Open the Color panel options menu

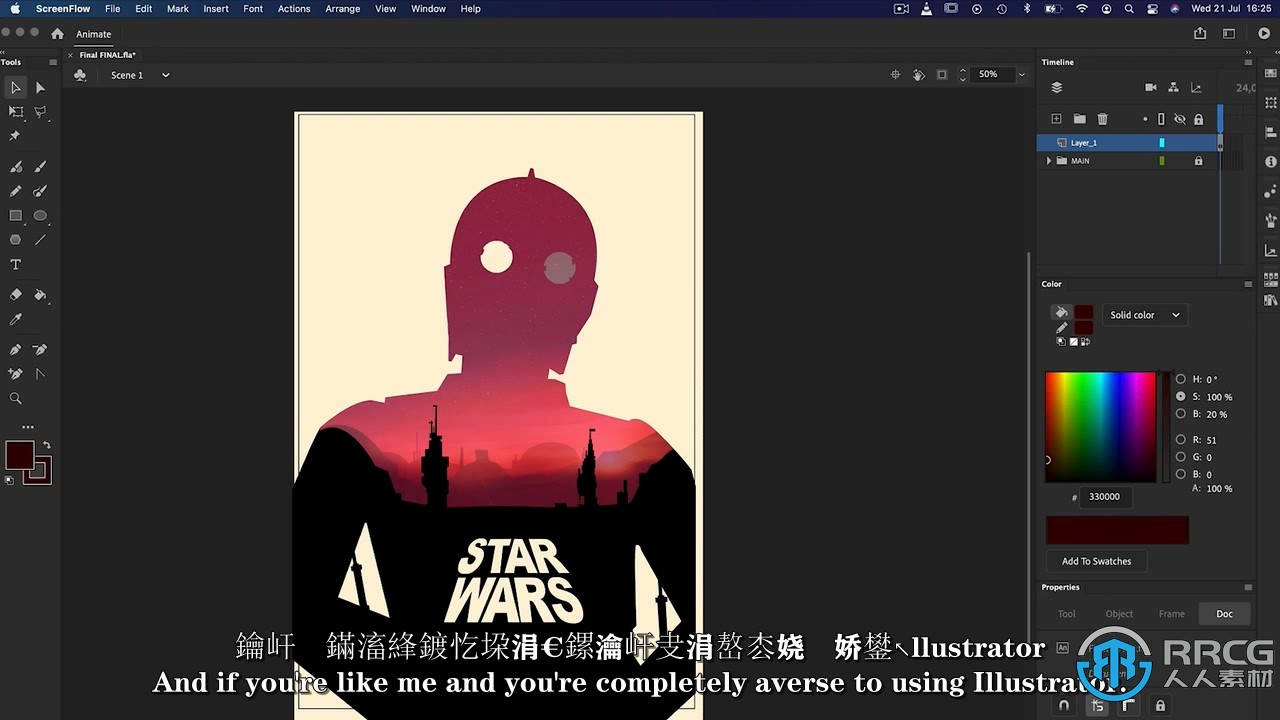[1248, 284]
